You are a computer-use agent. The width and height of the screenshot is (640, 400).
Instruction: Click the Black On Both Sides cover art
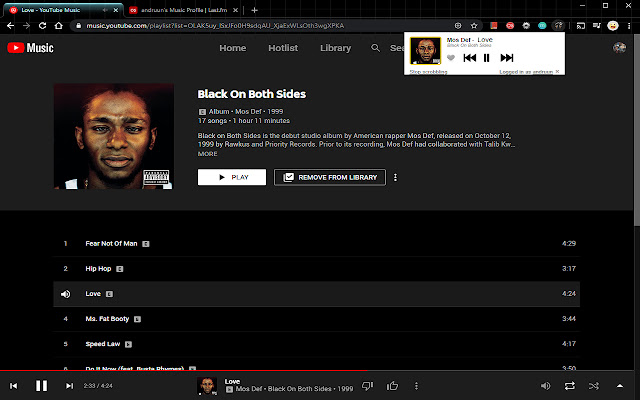pos(114,136)
